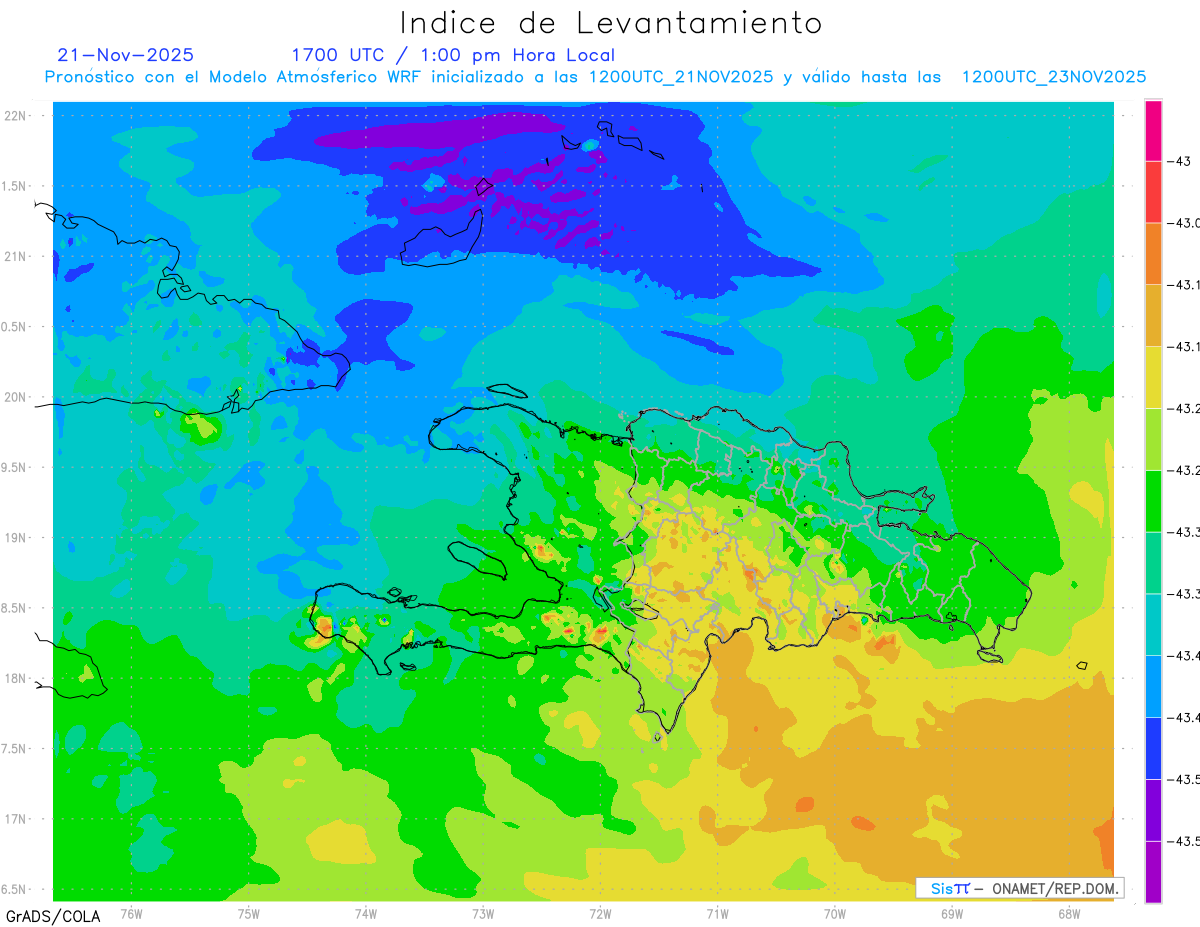The height and width of the screenshot is (927, 1200).
Task: Select the '21-Nov-2025' date text
Action: 126,55
